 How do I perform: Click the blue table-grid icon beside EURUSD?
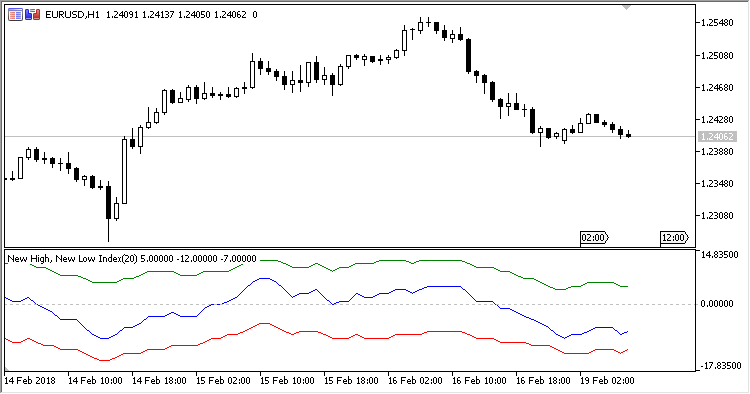click(15, 15)
